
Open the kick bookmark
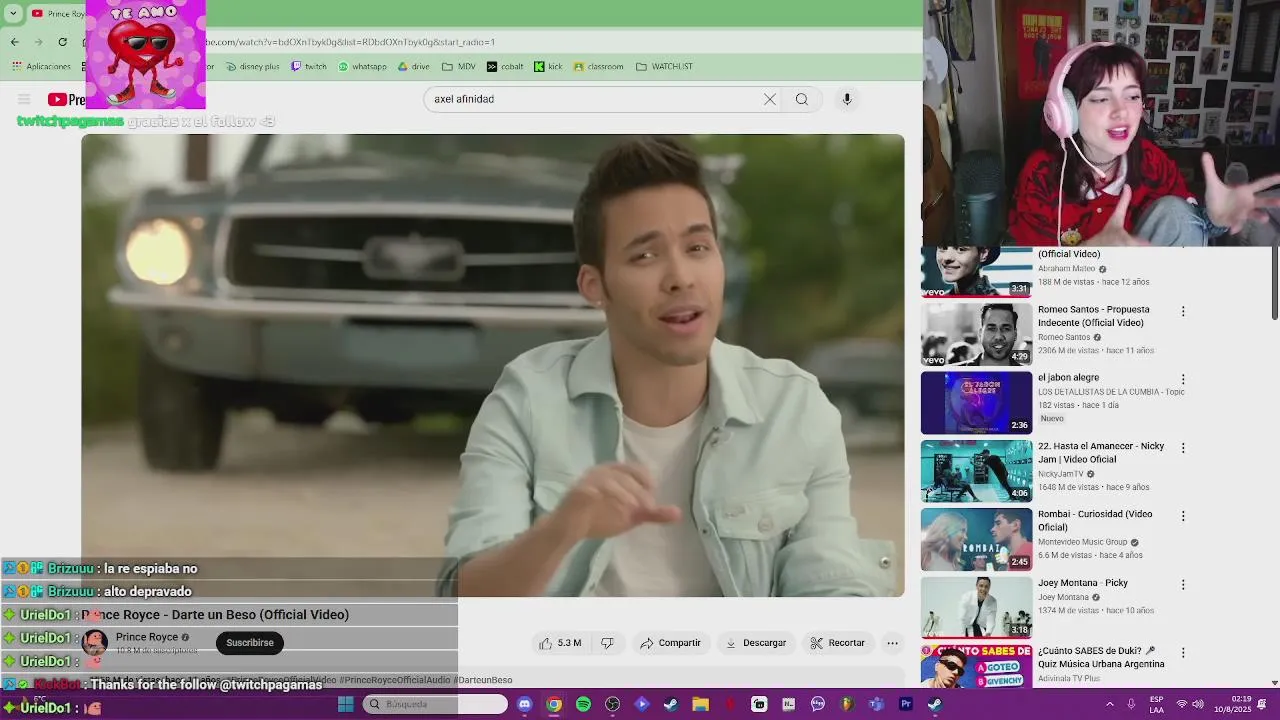point(548,67)
